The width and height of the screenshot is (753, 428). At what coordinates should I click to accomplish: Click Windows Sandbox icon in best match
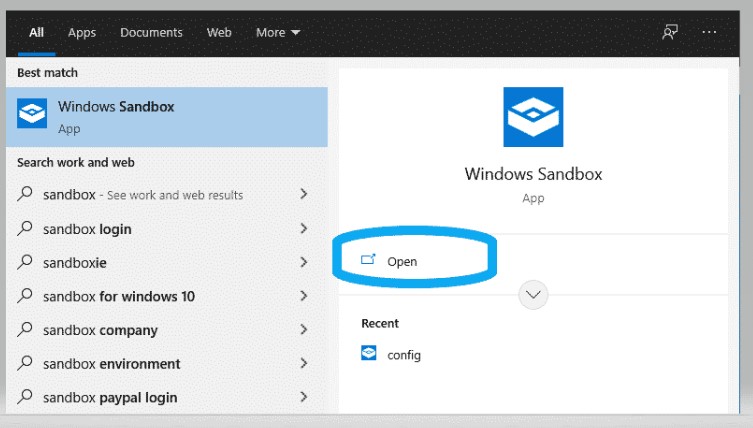coord(32,113)
